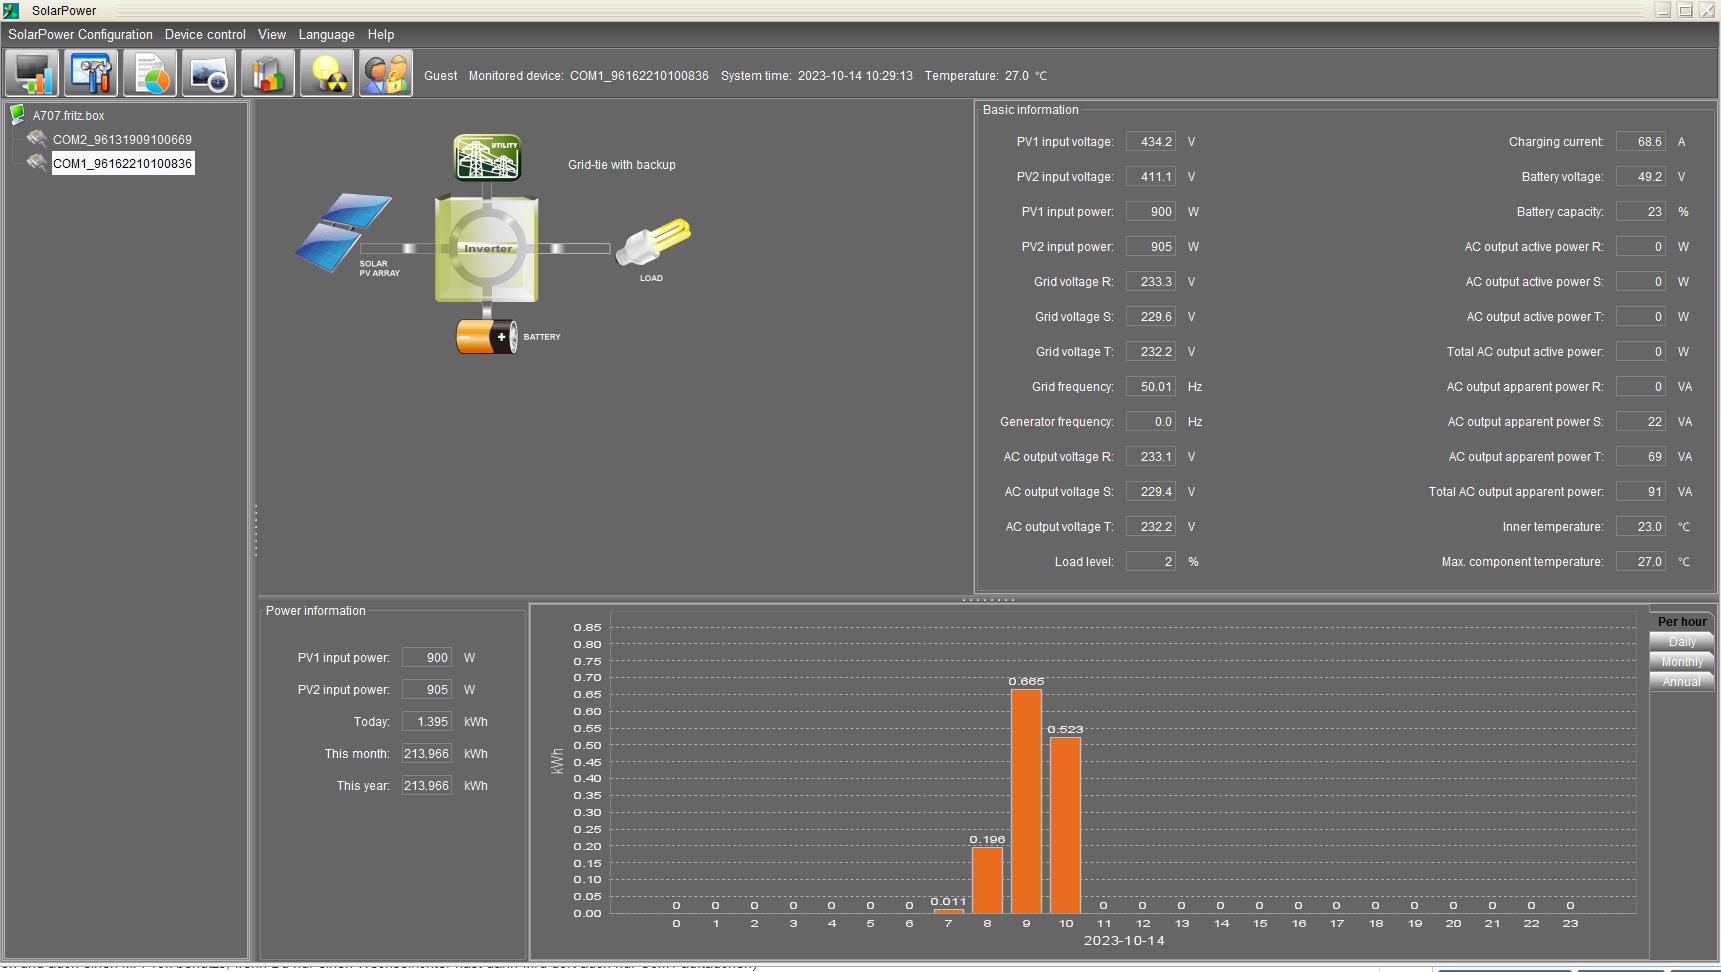This screenshot has height=972, width=1721.
Task: Switch the chart to Daily view
Action: pyautogui.click(x=1681, y=642)
